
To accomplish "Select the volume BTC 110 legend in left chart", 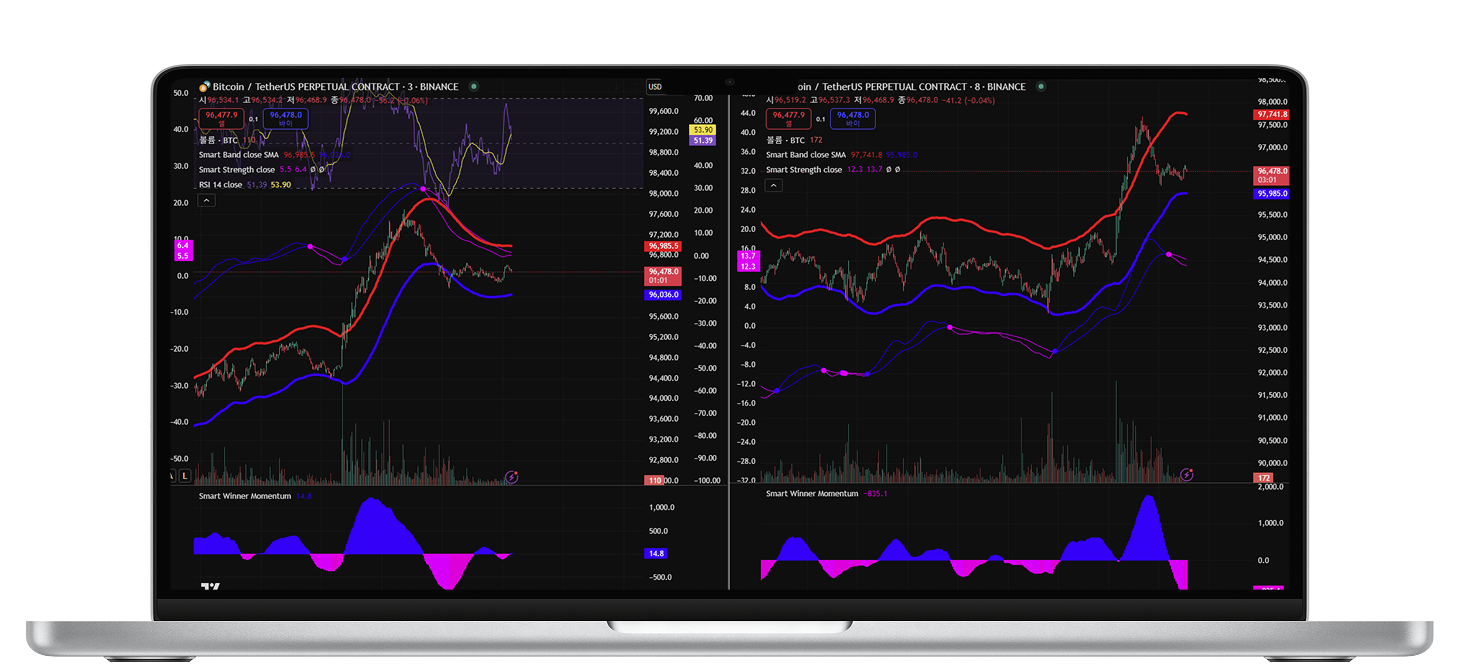I will coord(227,141).
